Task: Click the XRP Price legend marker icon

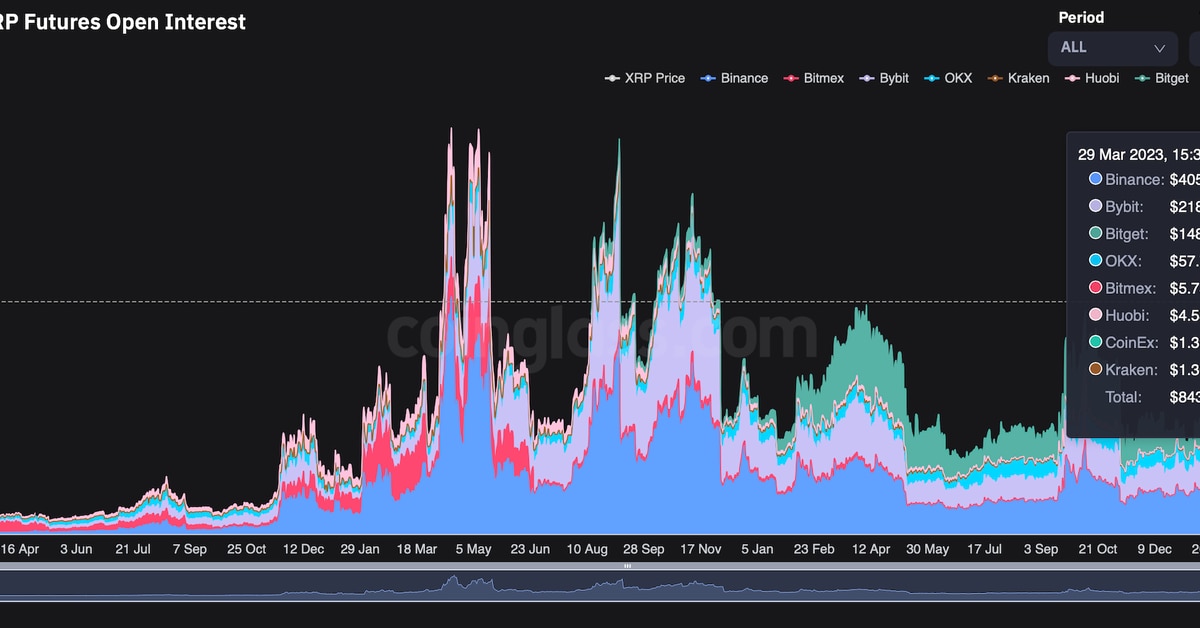Action: [x=612, y=78]
